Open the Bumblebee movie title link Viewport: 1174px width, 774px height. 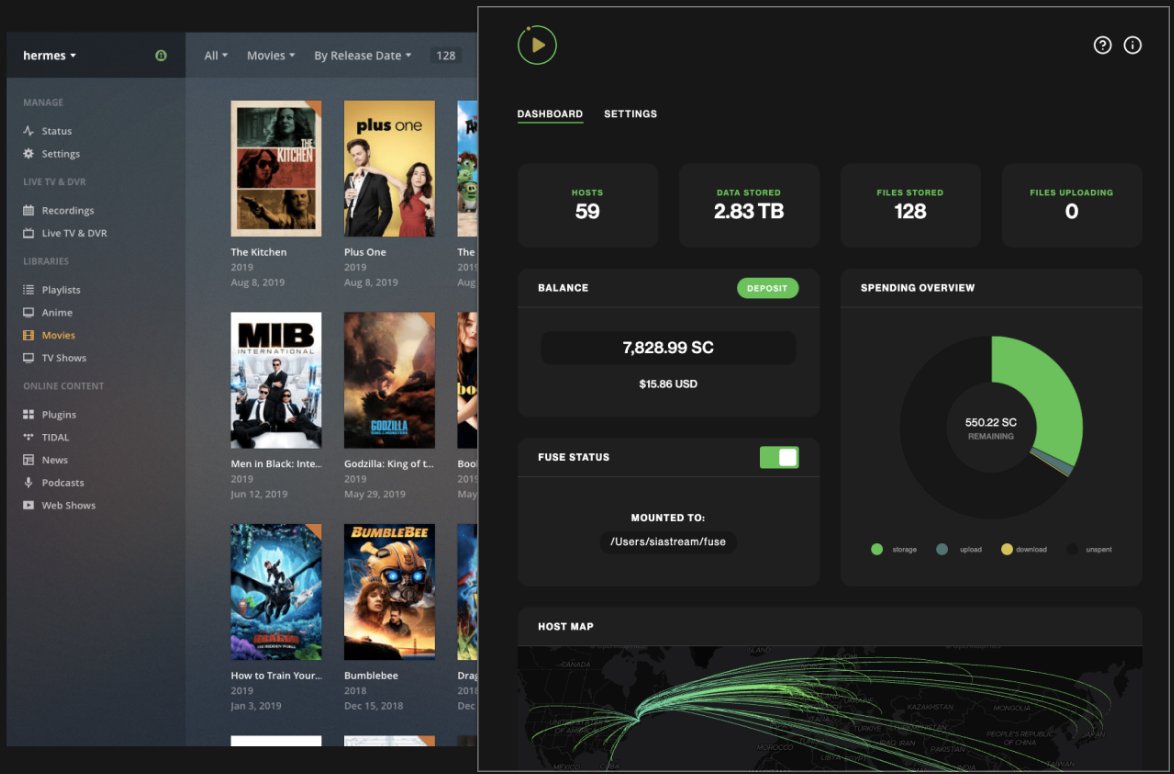(x=371, y=675)
